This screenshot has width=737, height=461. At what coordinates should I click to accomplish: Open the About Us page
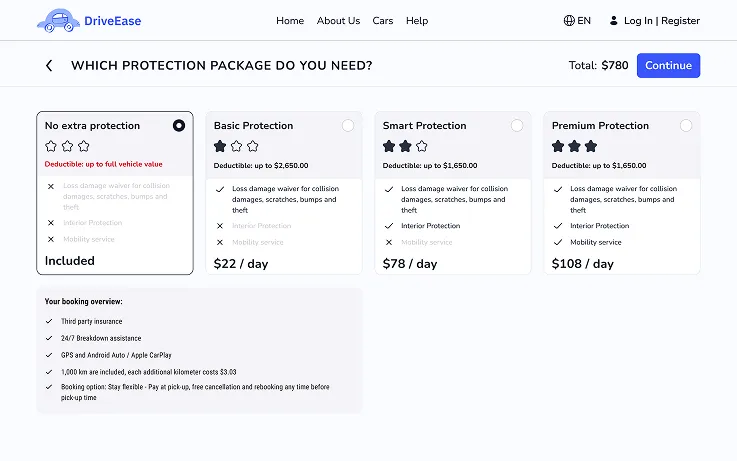[x=338, y=20]
